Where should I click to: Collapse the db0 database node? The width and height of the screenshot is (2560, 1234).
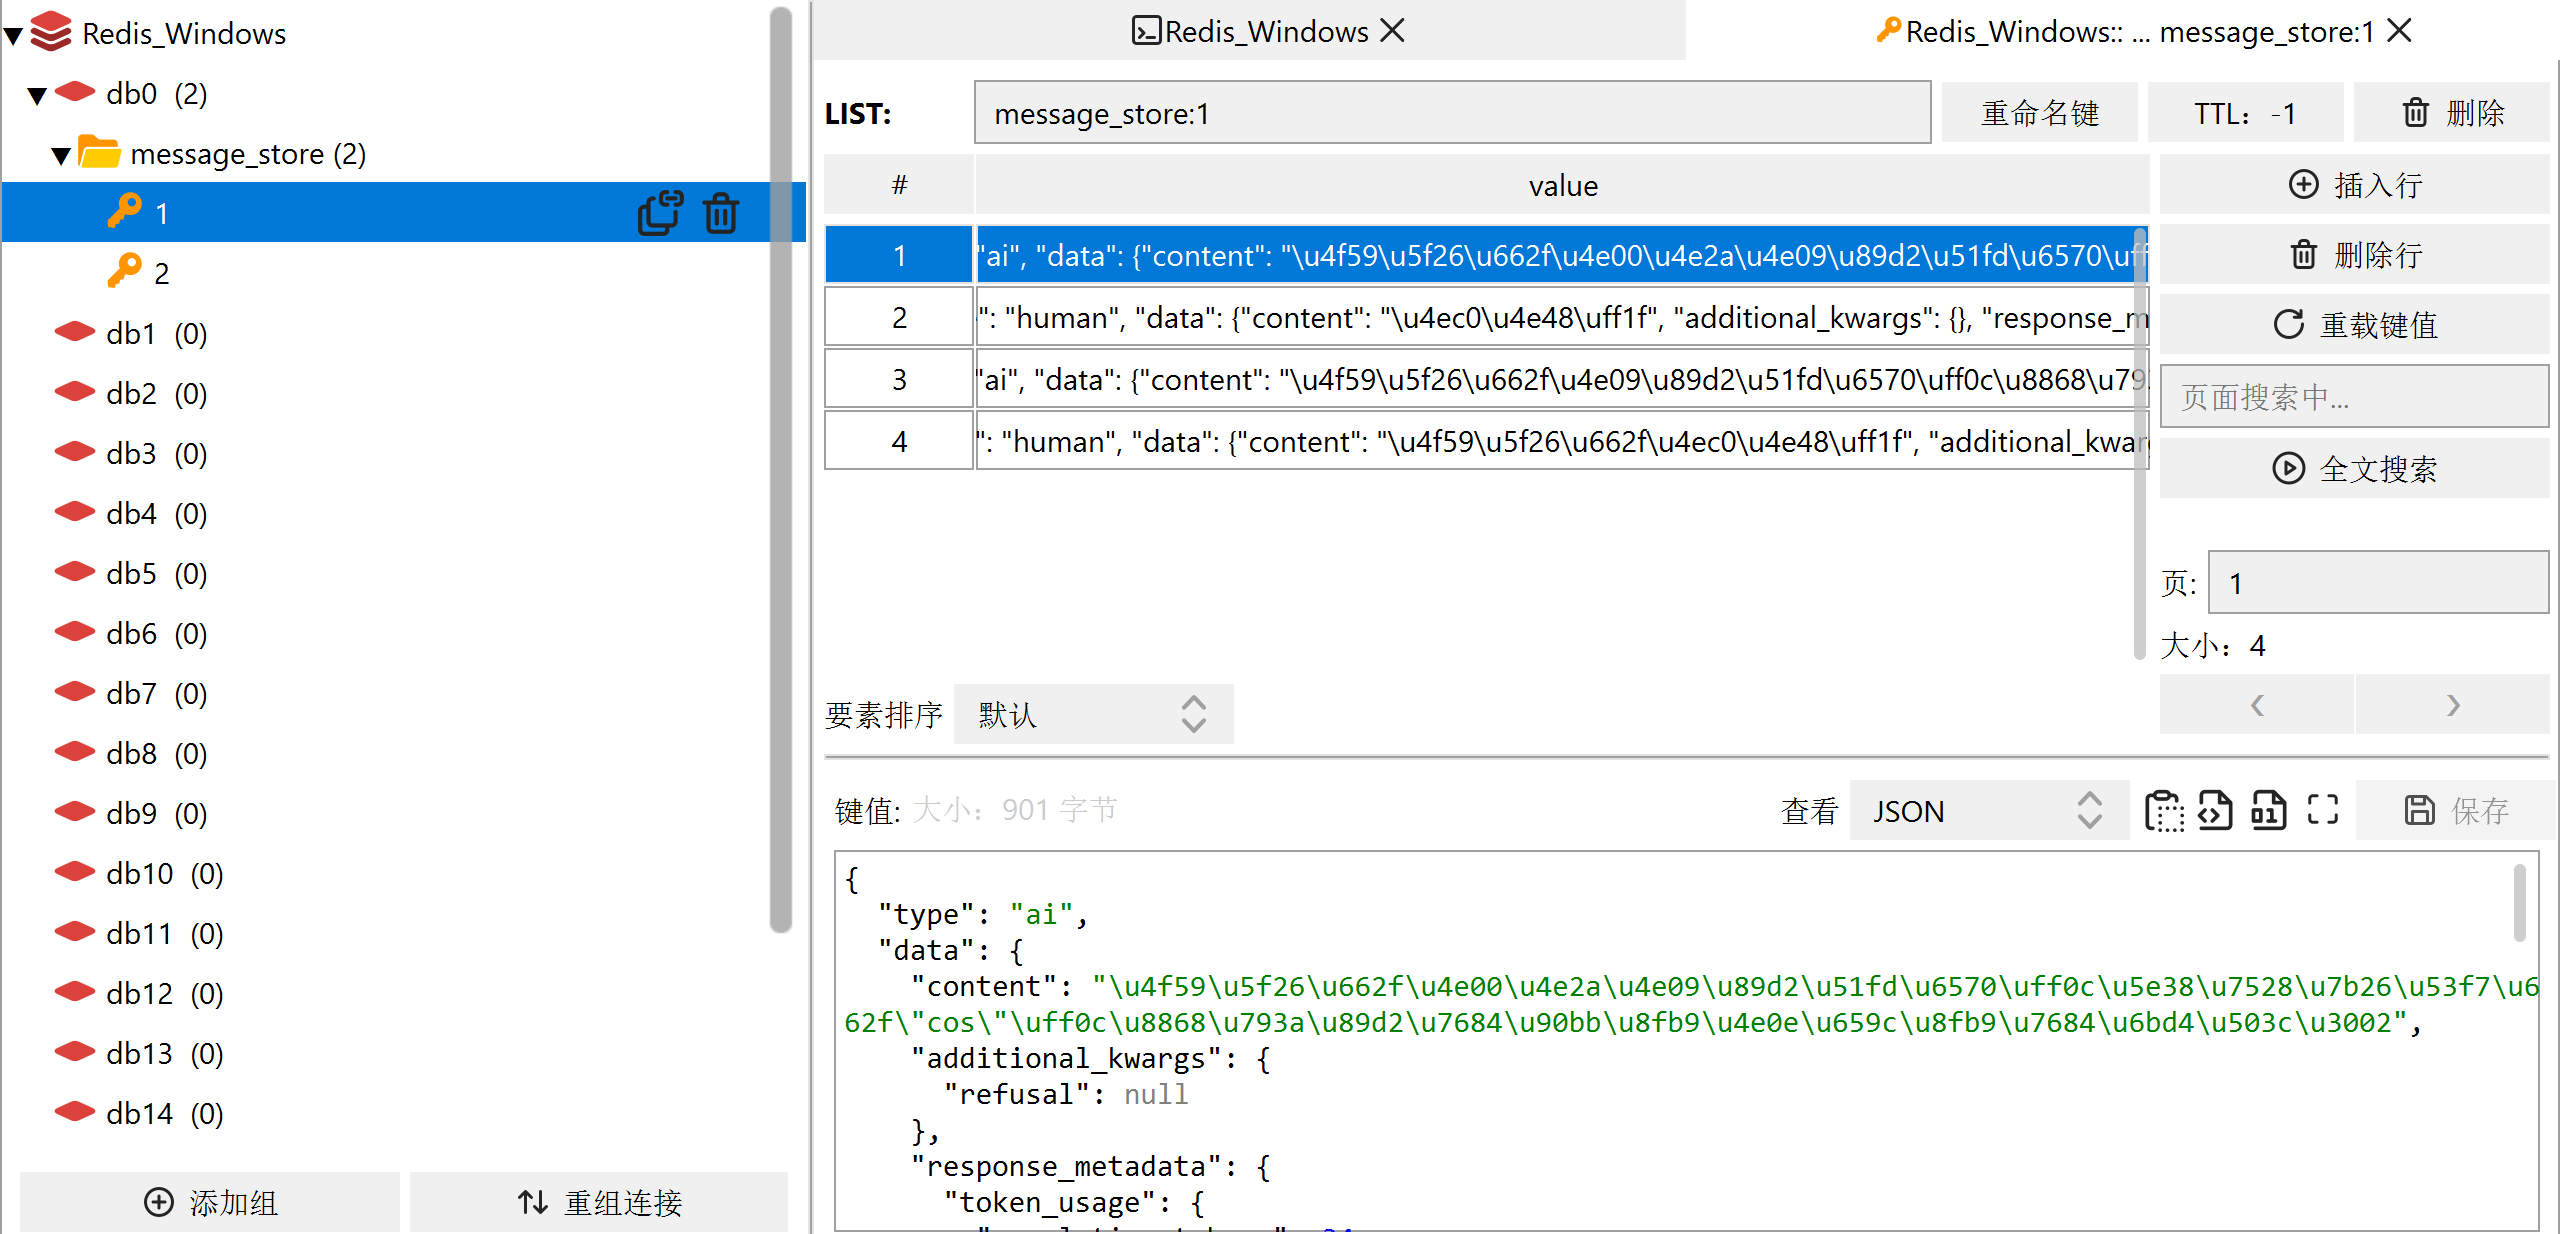[38, 95]
